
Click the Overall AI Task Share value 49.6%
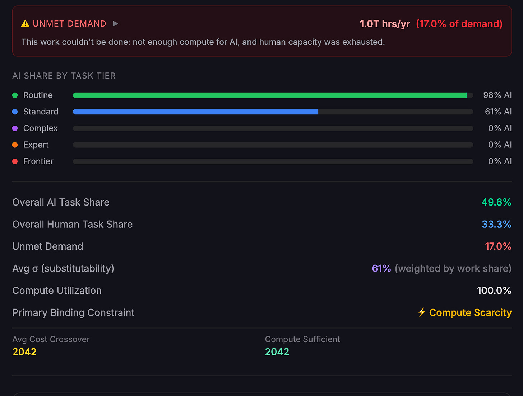click(x=496, y=202)
